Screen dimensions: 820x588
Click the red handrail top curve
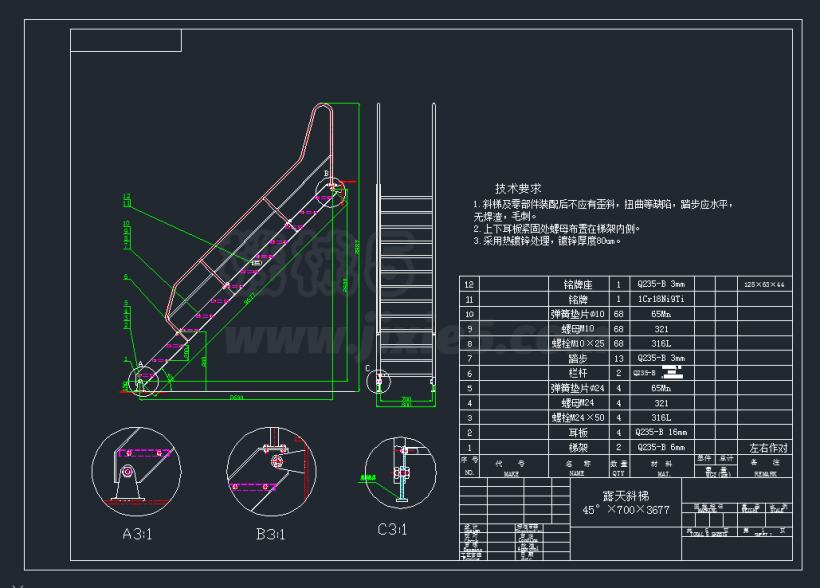pyautogui.click(x=322, y=108)
